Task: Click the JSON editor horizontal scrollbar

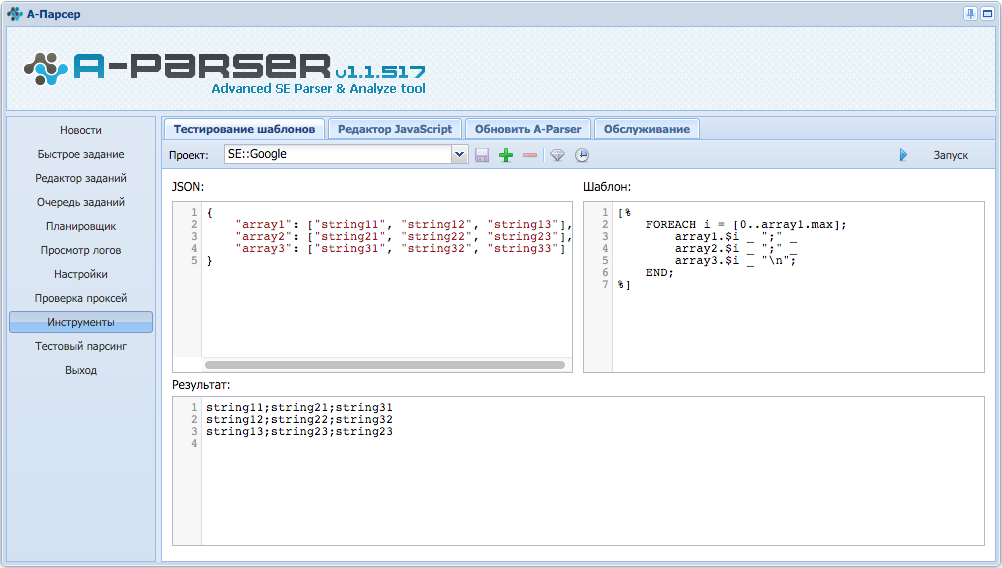Action: pos(385,365)
